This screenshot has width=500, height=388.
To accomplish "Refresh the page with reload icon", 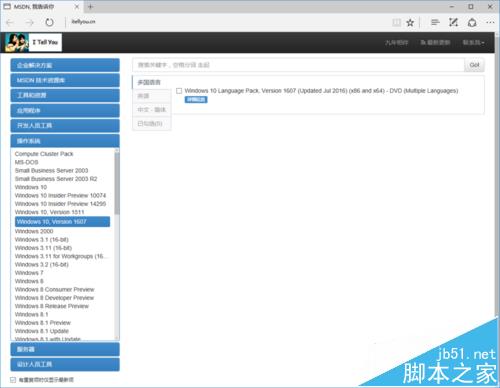I will 49,22.
